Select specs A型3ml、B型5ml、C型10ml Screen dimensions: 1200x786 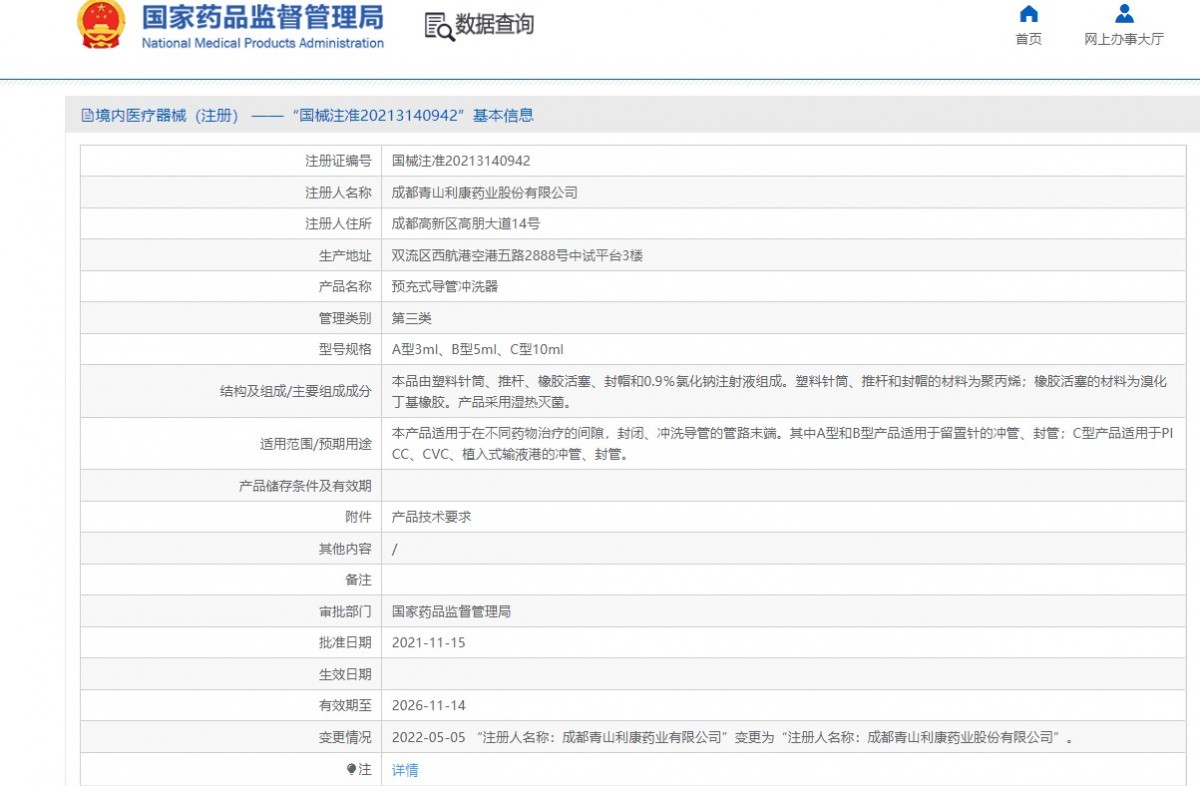point(478,349)
